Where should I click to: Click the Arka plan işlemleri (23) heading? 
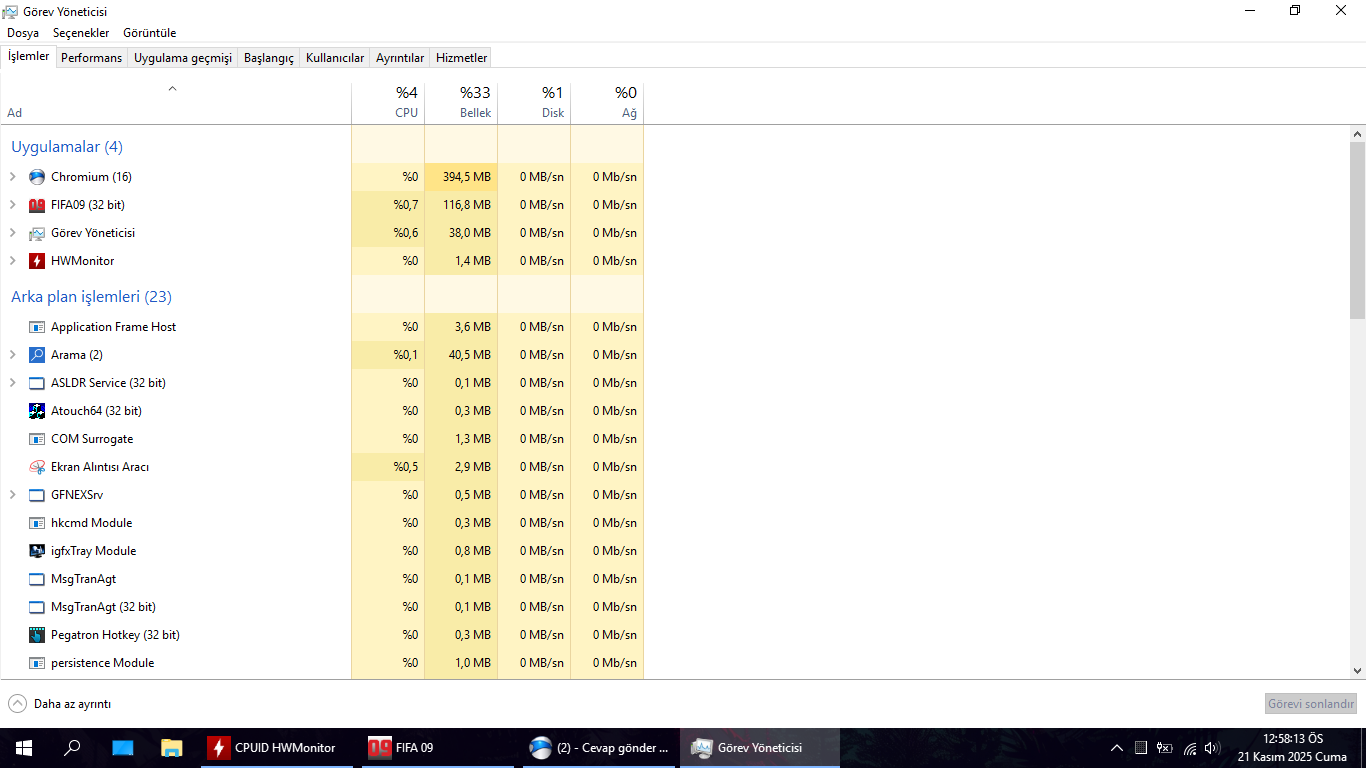[91, 297]
